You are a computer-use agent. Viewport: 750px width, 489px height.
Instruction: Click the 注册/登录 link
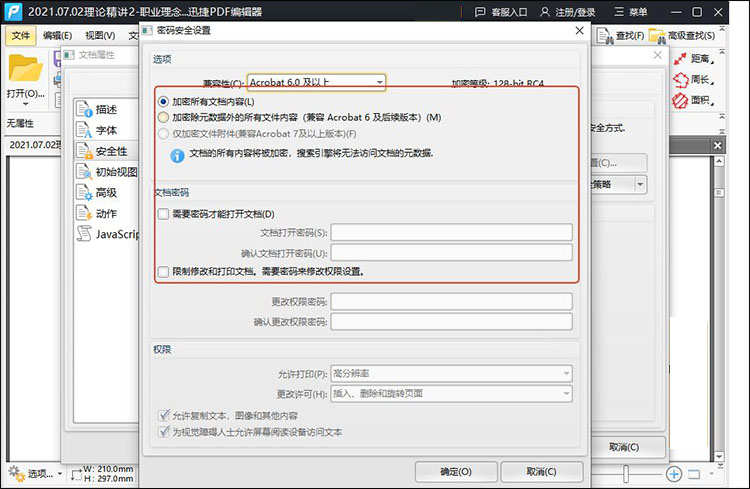pyautogui.click(x=575, y=12)
